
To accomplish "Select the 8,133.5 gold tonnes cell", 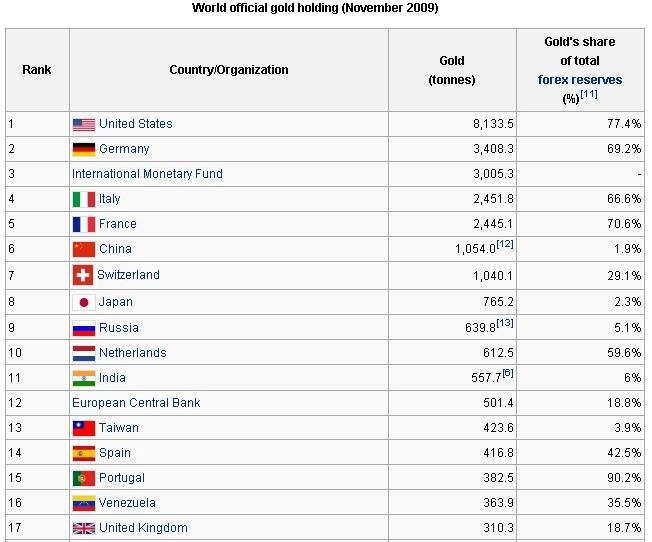I will coord(452,124).
